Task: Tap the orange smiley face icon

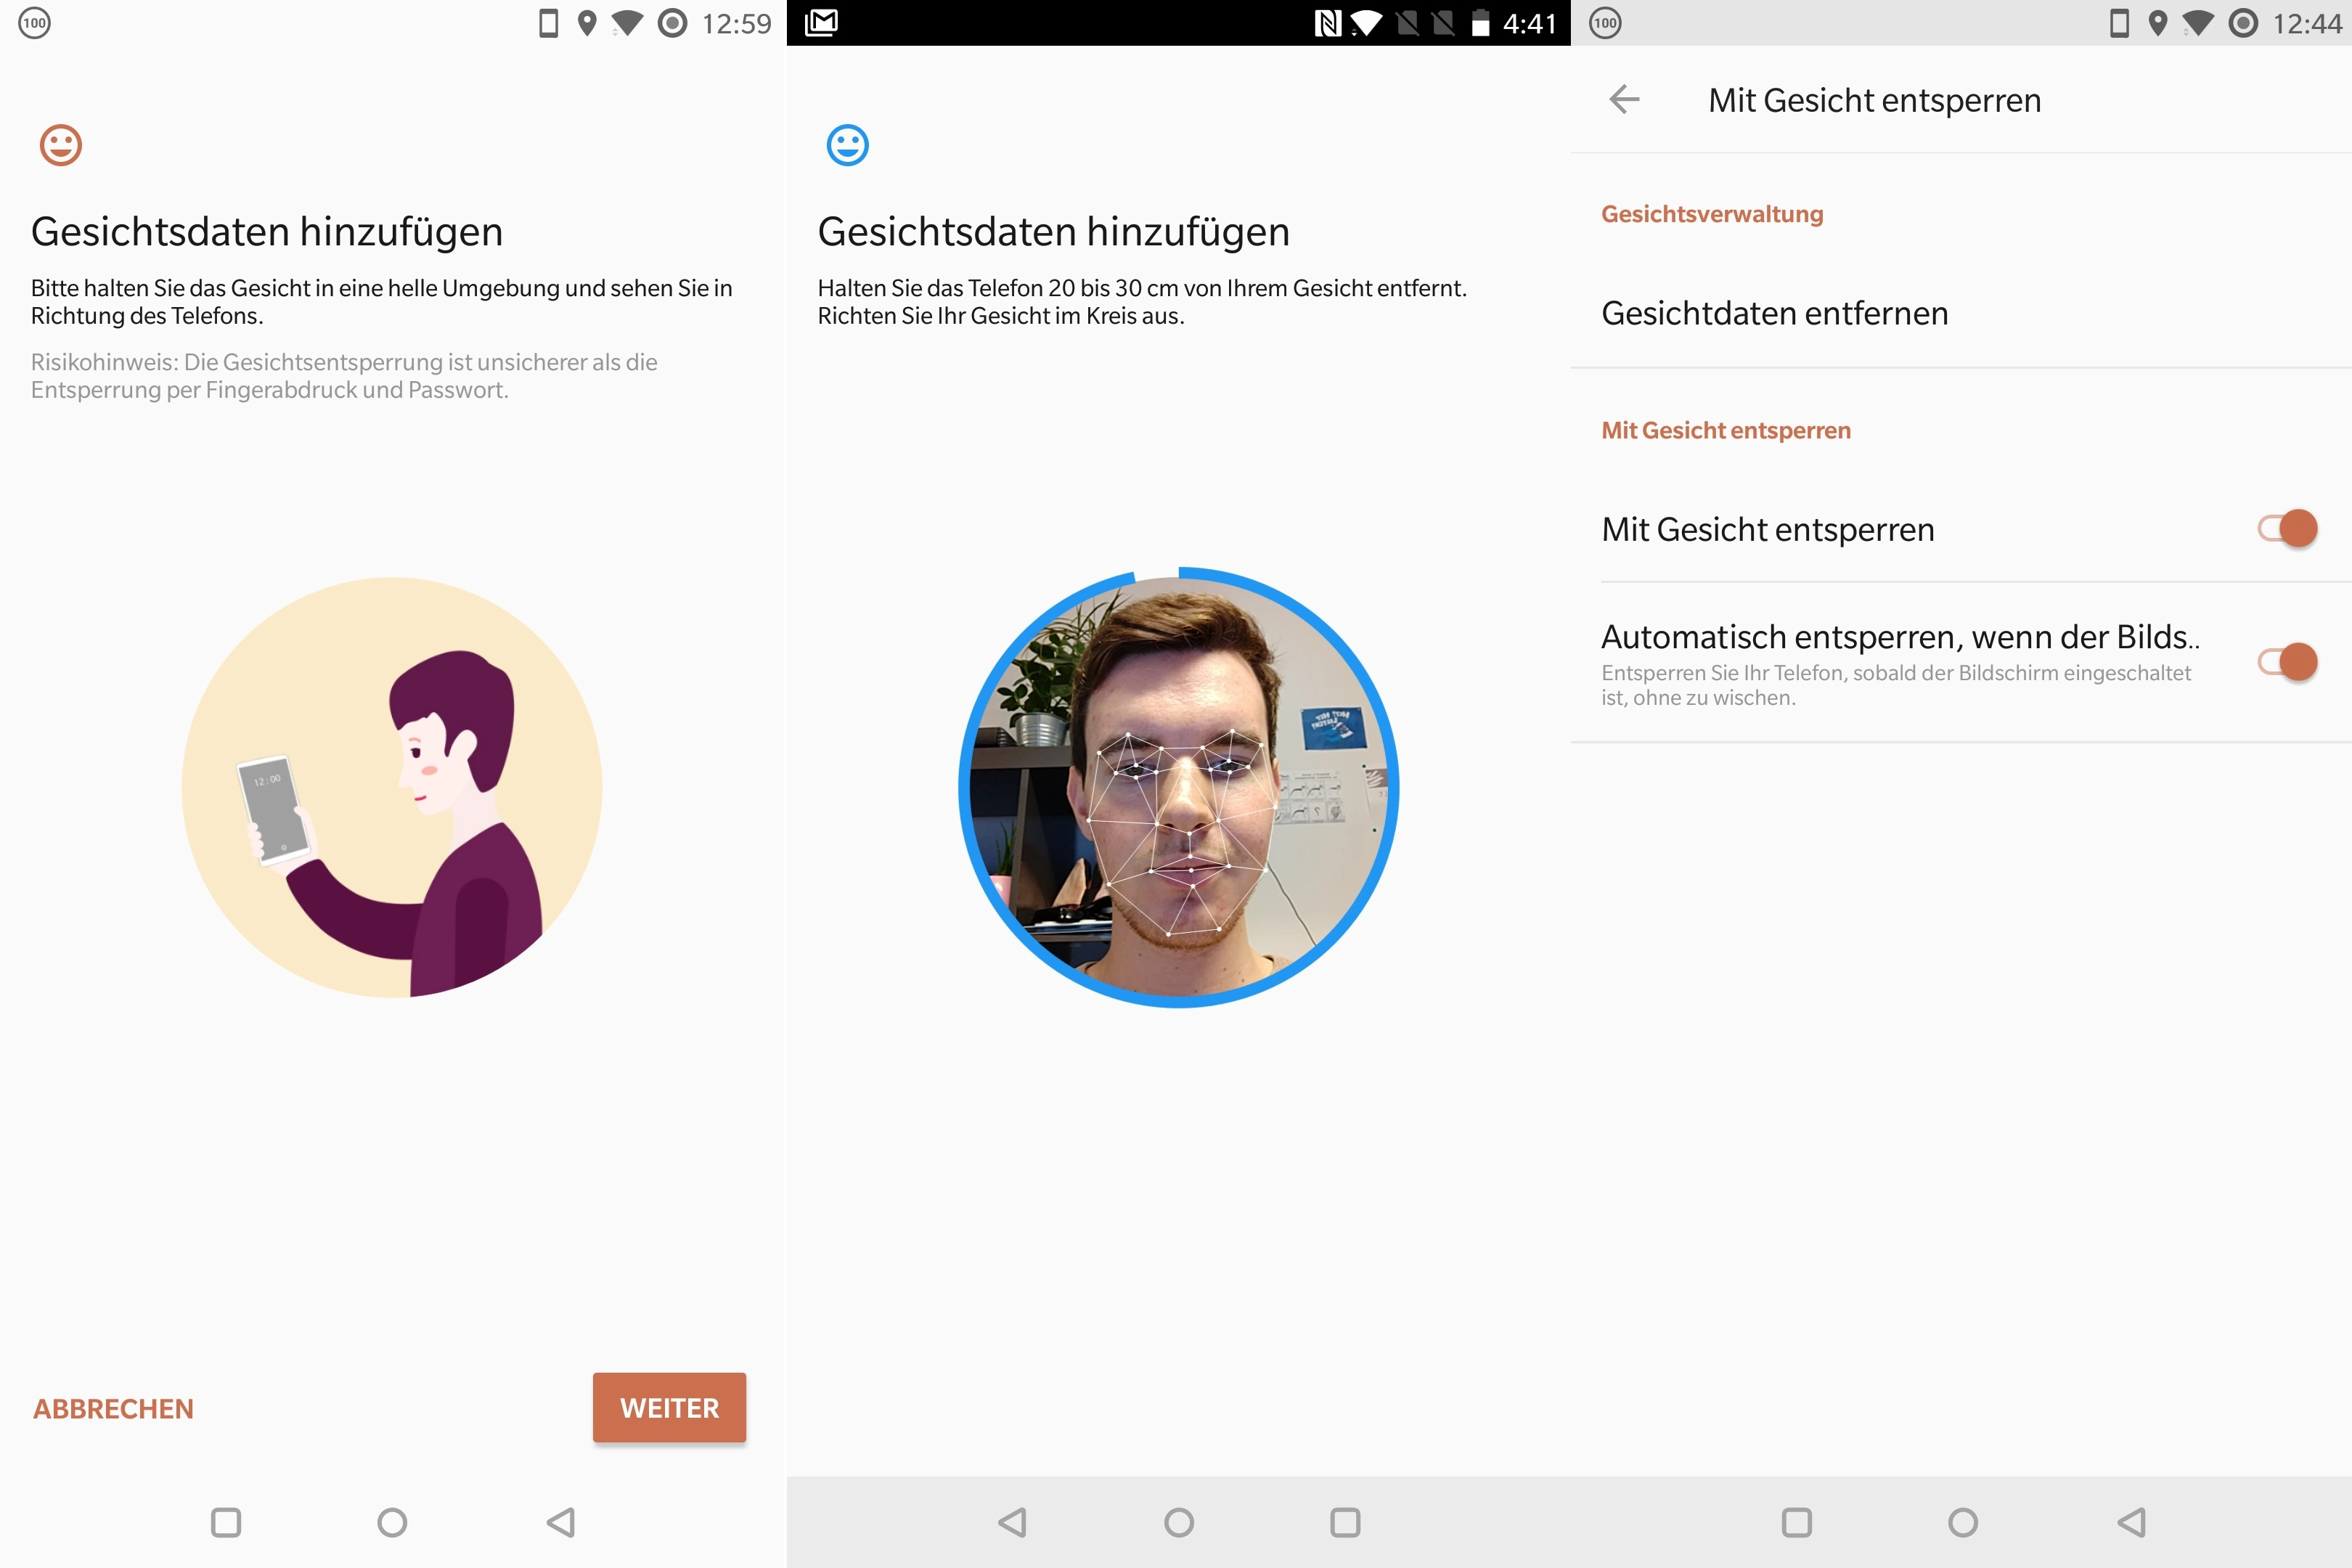Action: pyautogui.click(x=60, y=145)
